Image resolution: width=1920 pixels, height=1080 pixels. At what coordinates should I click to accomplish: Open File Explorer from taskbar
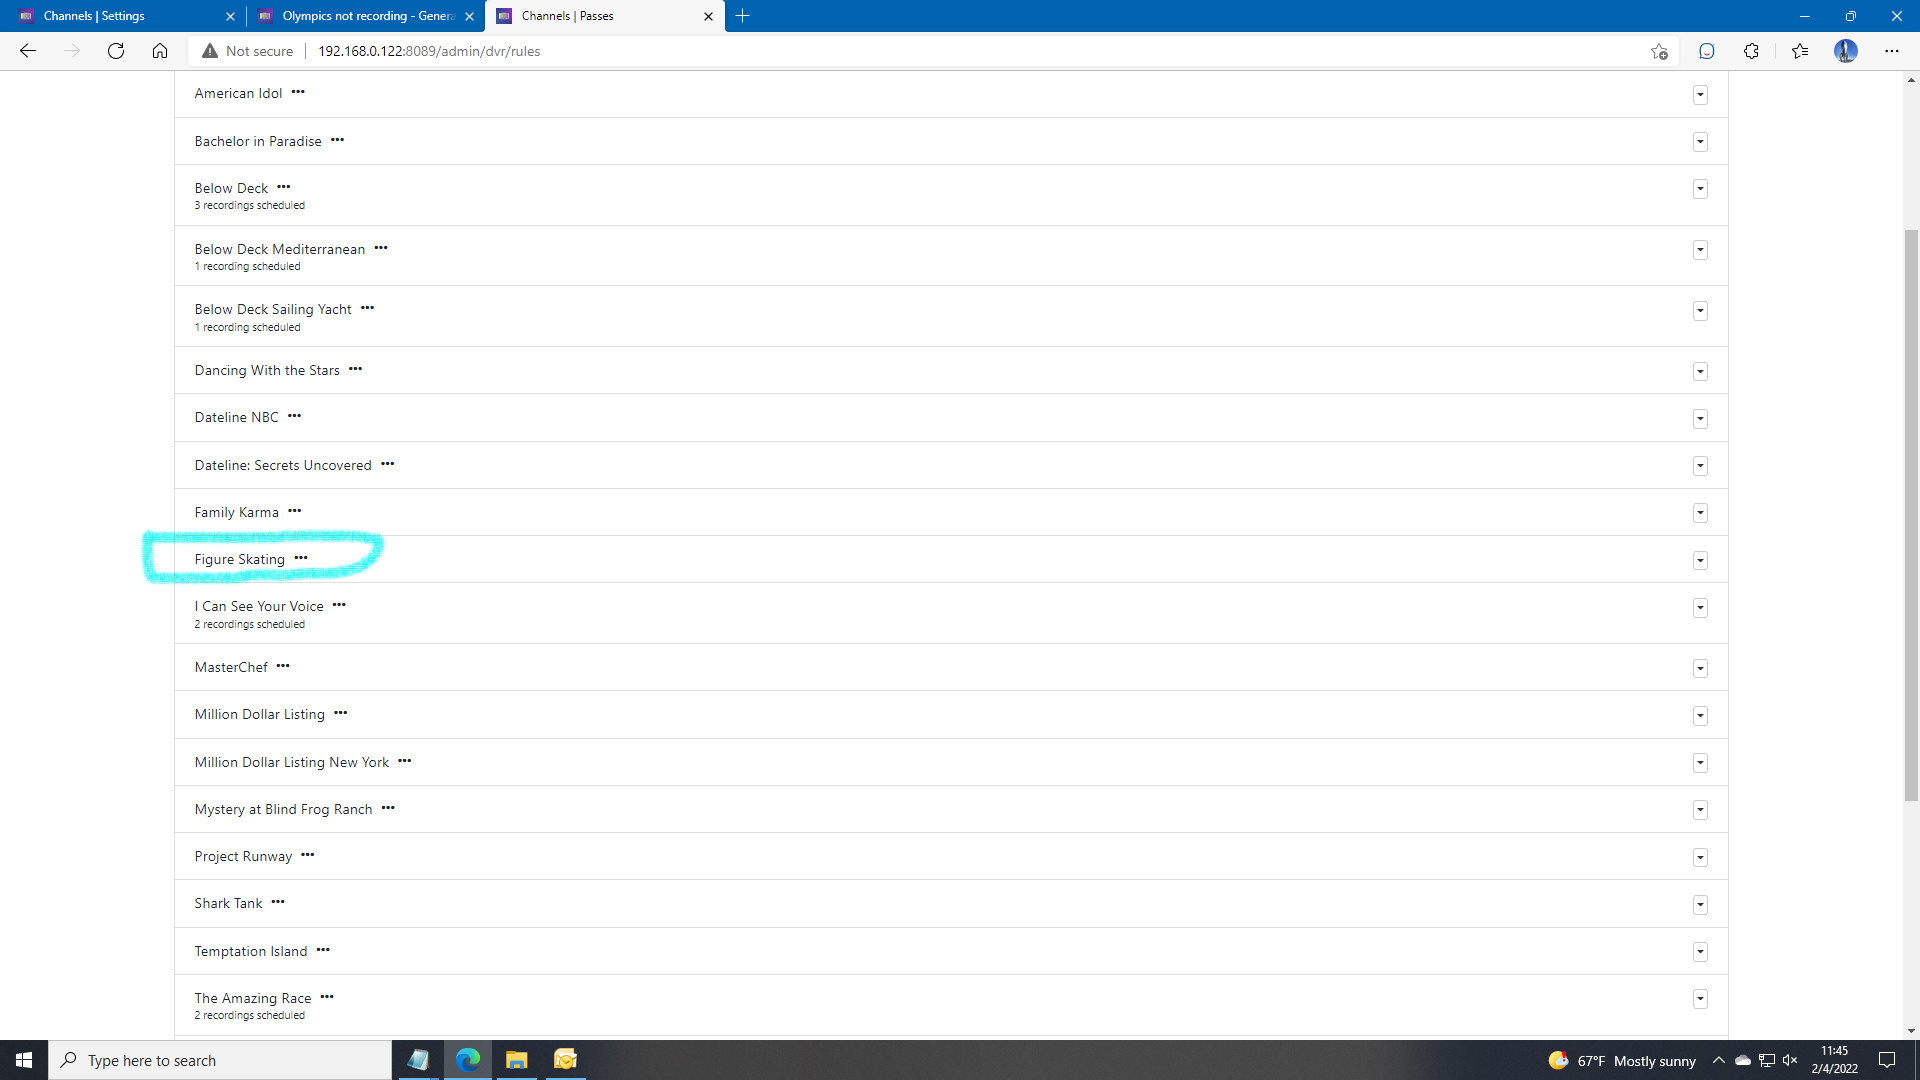coord(516,1060)
